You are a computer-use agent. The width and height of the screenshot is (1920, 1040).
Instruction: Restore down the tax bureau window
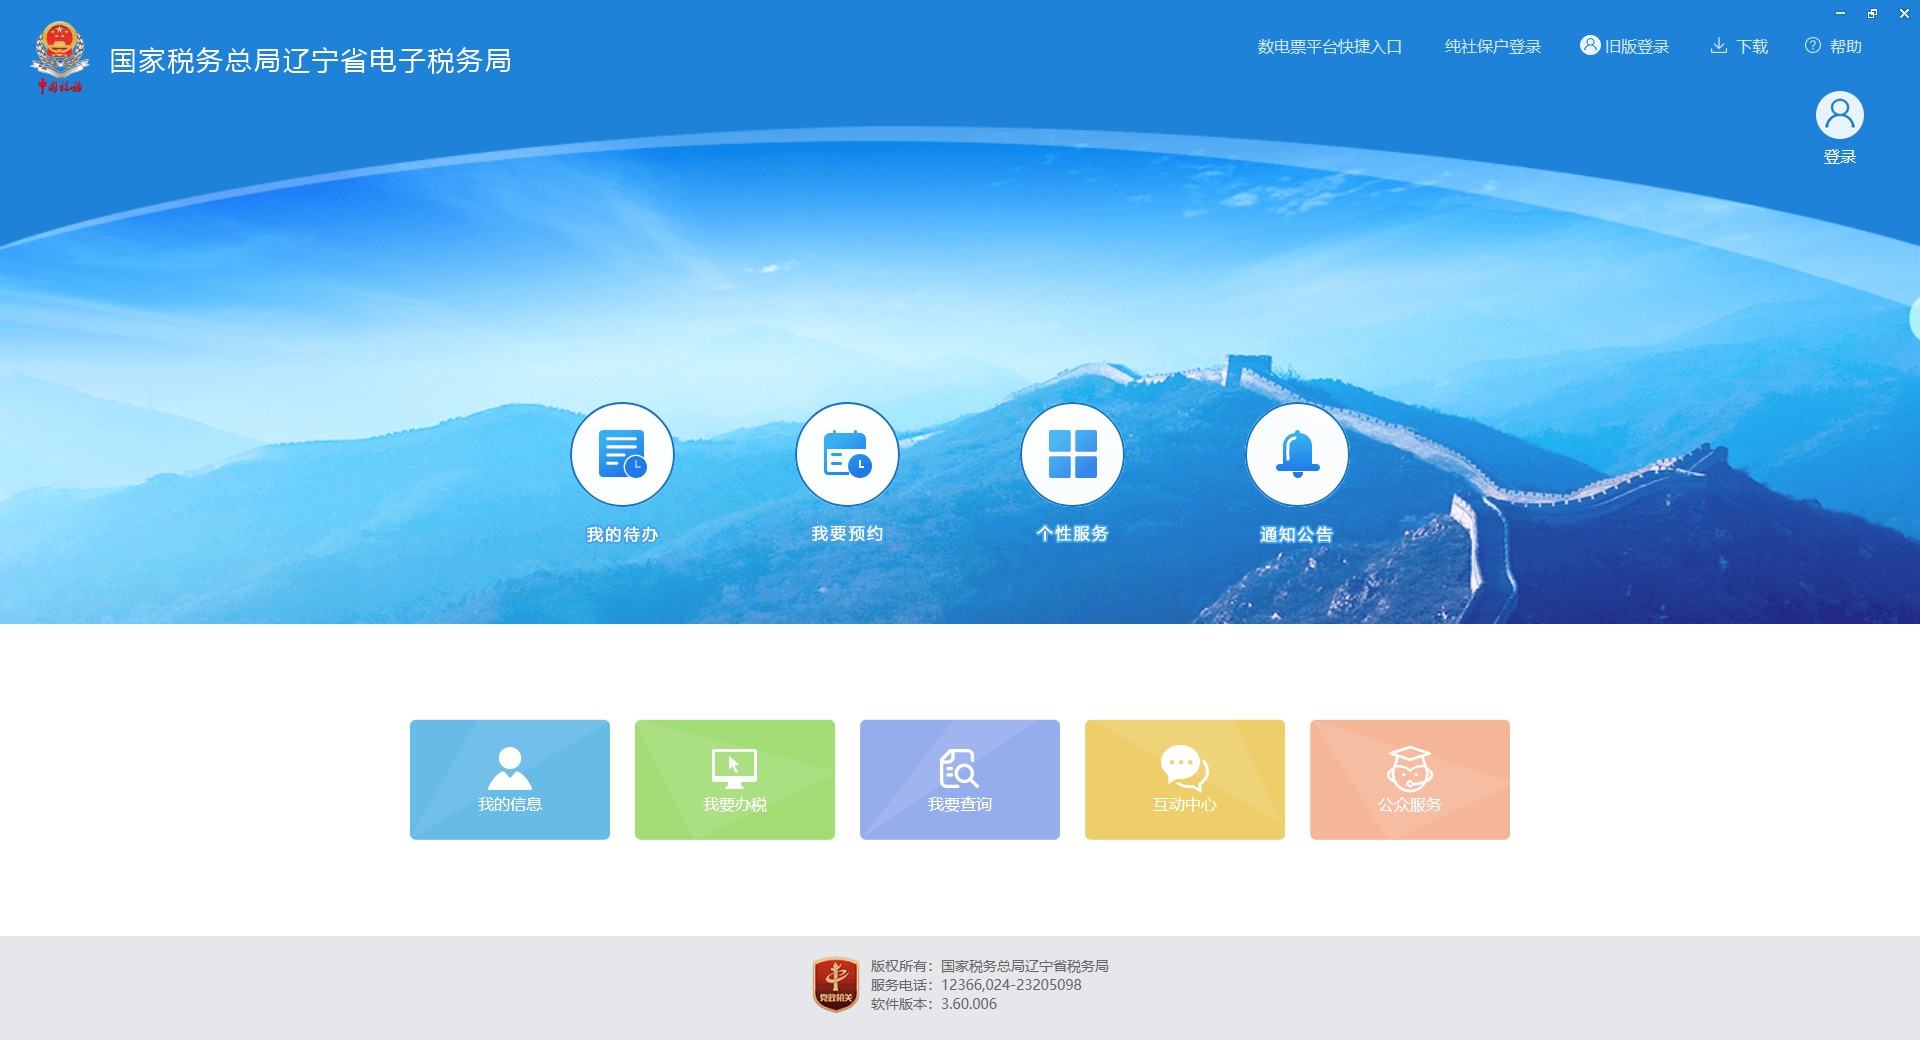coord(1872,14)
